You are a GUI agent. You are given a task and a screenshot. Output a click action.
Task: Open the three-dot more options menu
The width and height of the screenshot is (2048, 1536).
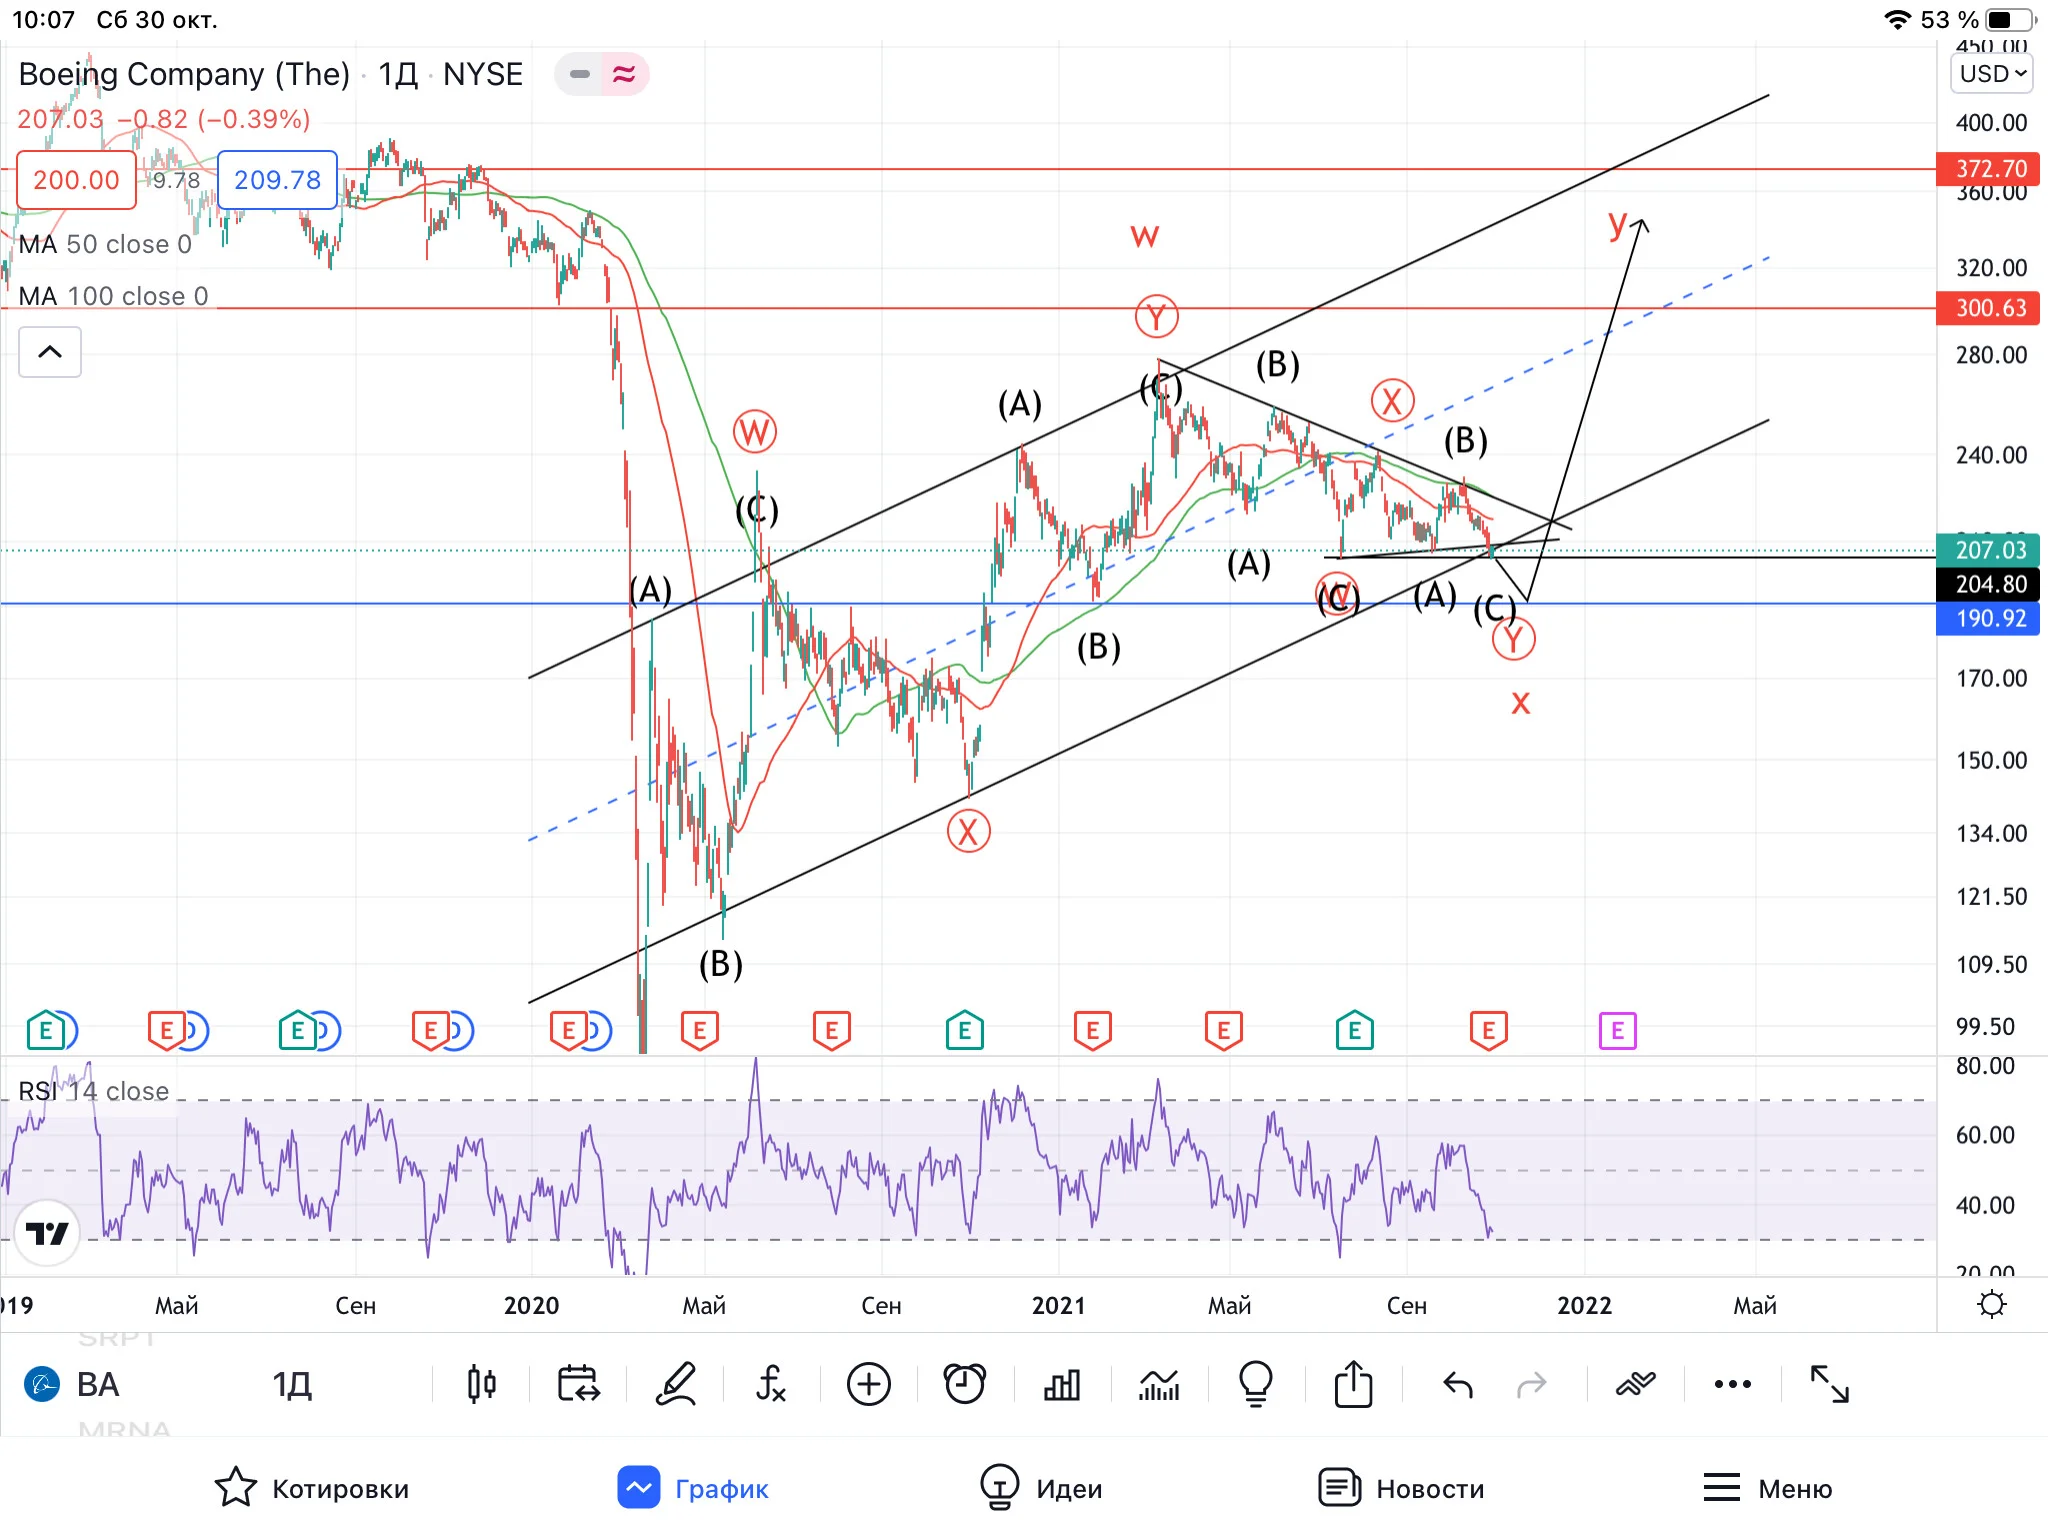pyautogui.click(x=1732, y=1384)
